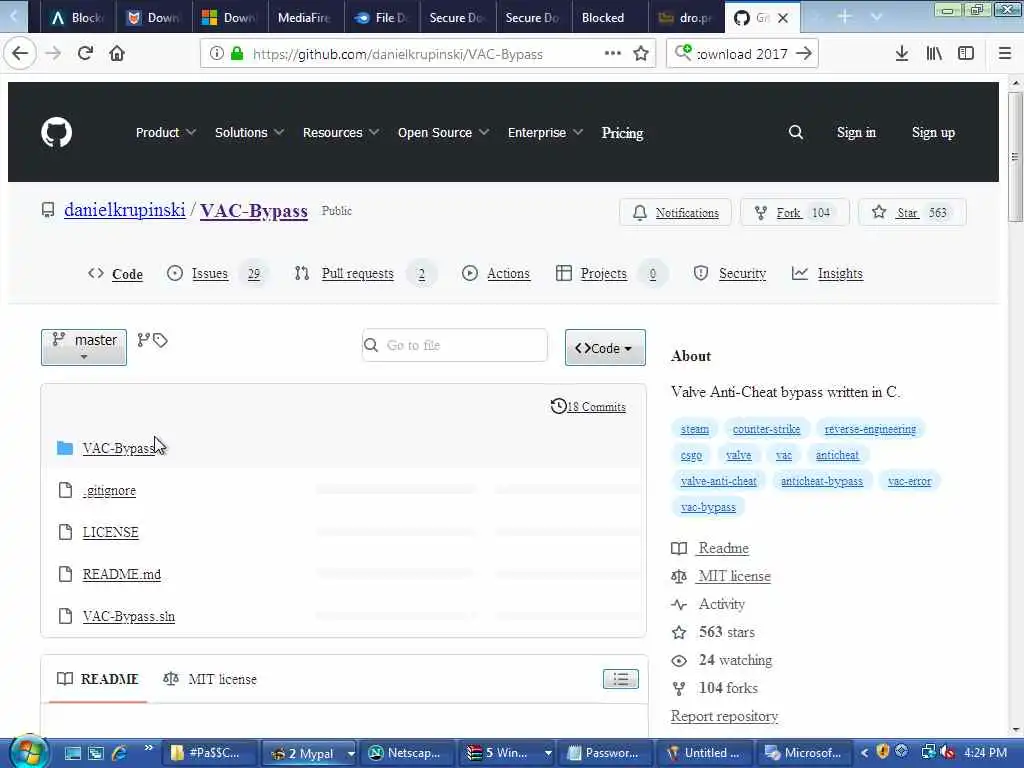Open the VAC-Bypass folder

click(118, 449)
